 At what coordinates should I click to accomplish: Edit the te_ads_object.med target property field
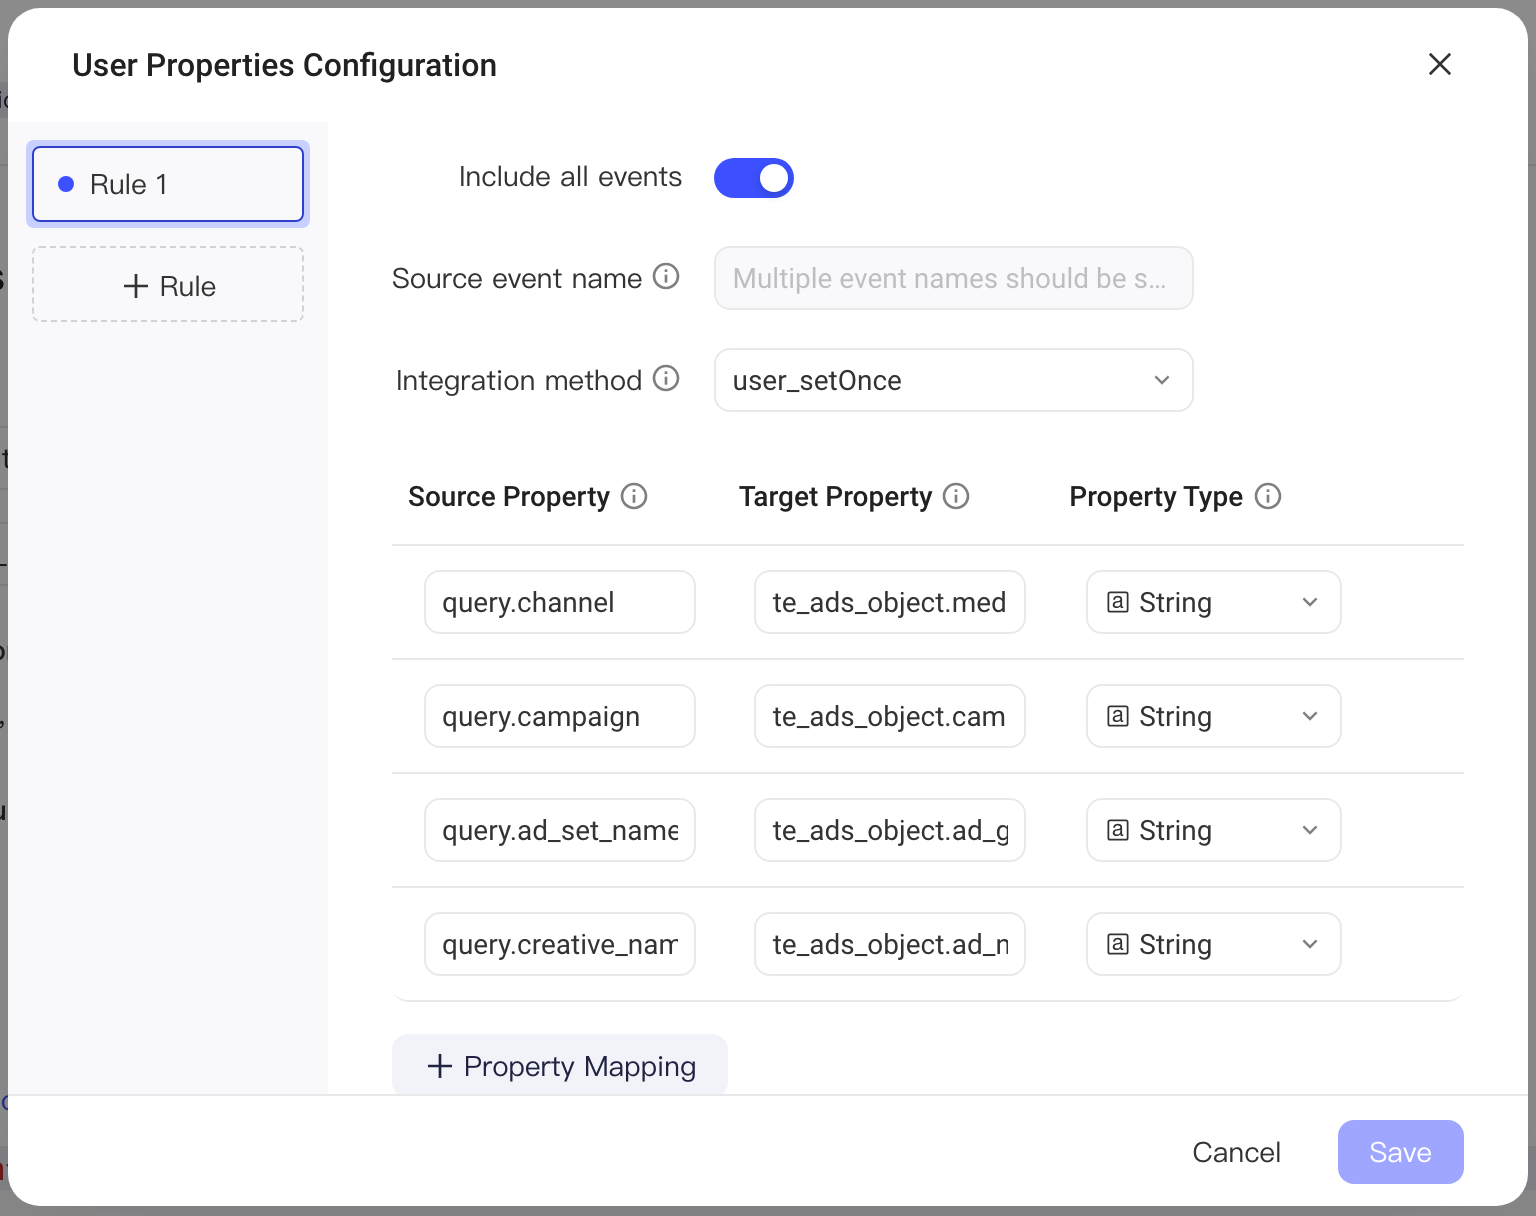[x=890, y=602]
